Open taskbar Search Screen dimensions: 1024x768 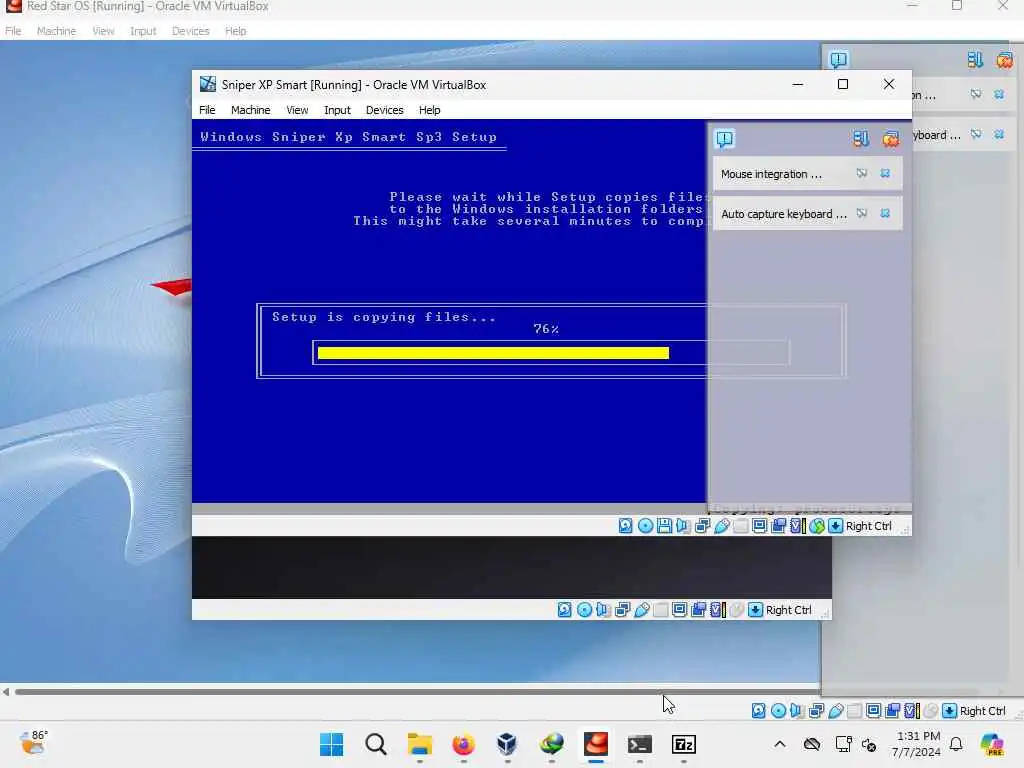(x=376, y=744)
